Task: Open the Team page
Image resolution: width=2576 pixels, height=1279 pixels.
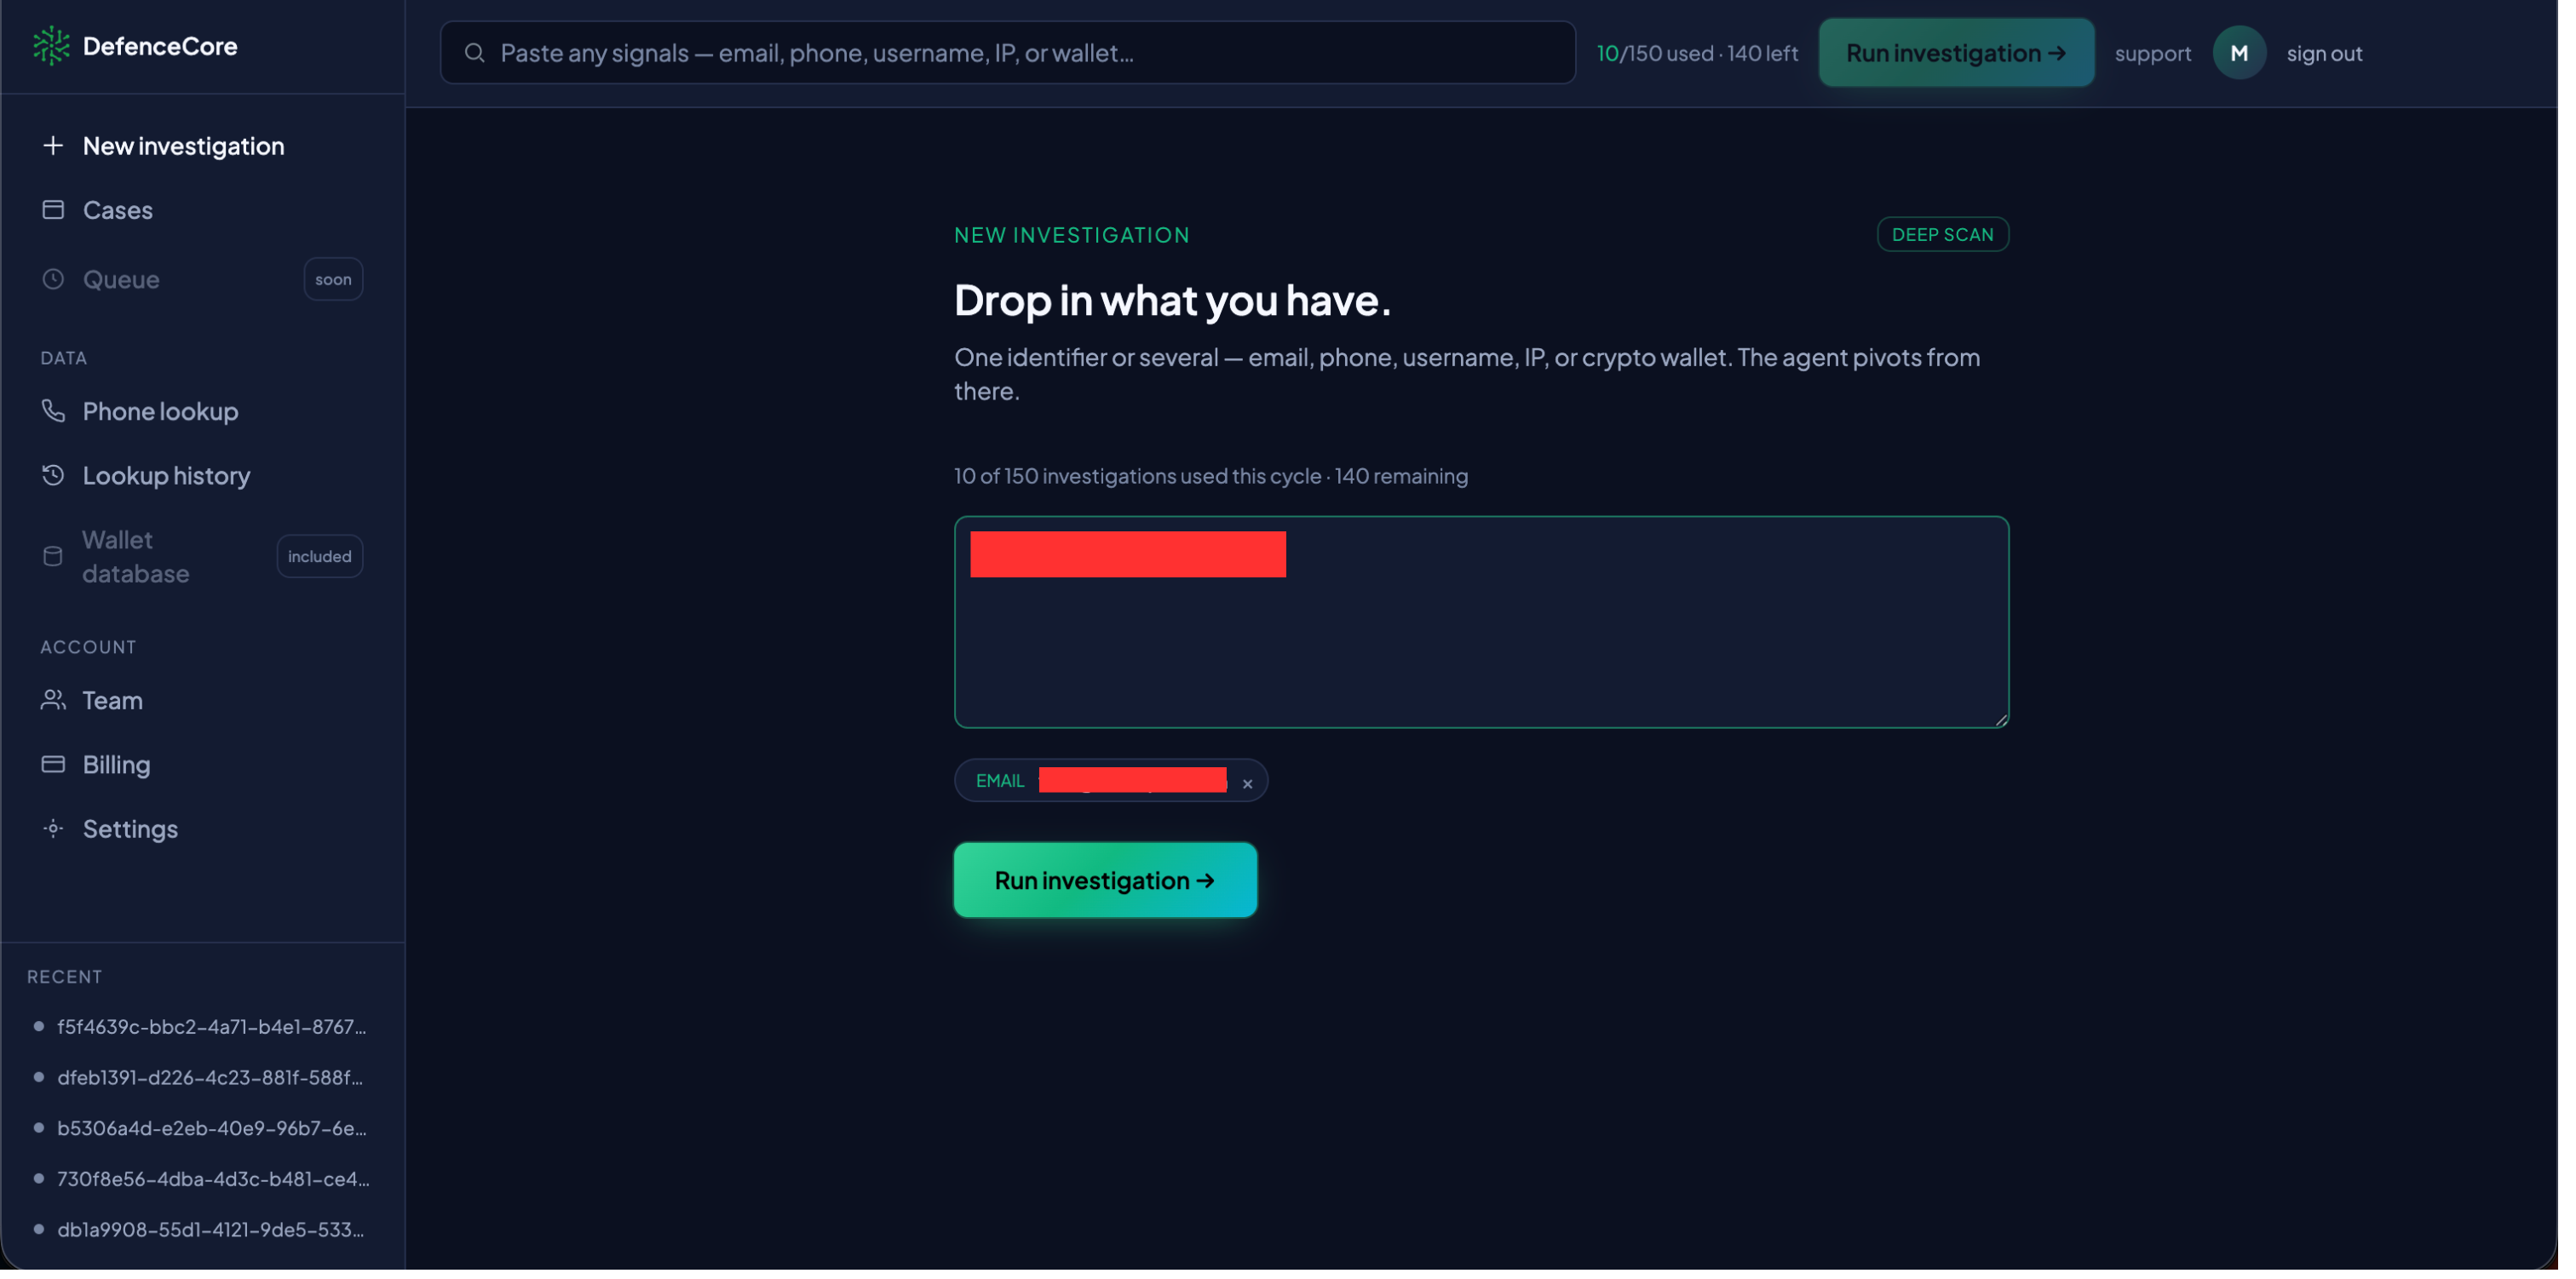Action: click(x=204, y=704)
